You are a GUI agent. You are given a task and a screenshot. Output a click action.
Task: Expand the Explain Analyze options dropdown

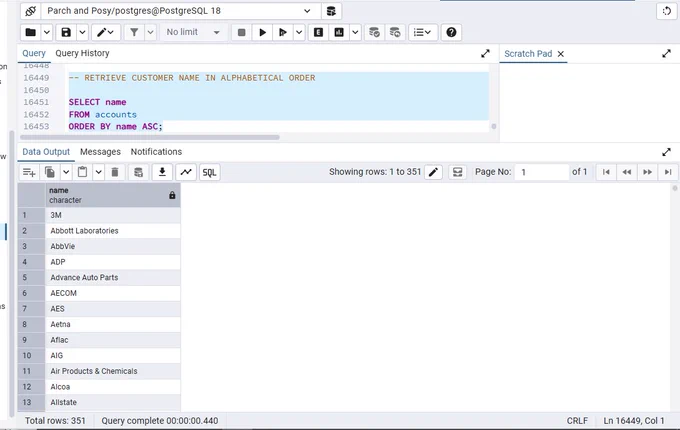(x=355, y=32)
